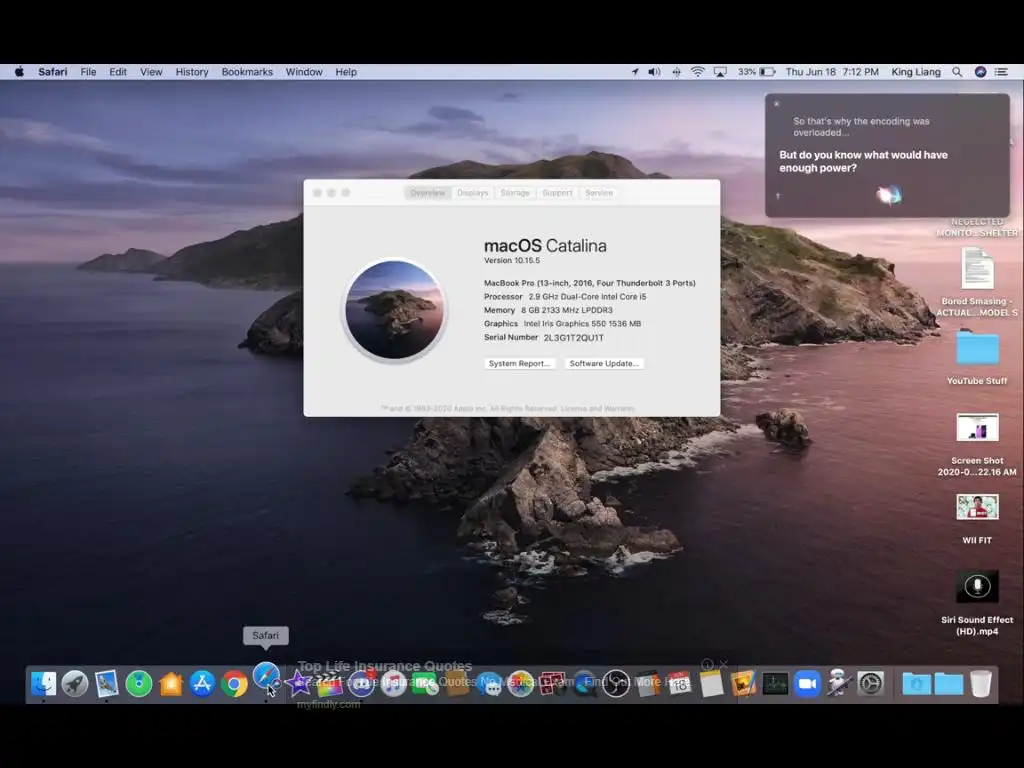
Task: Open the Edit menu
Action: coord(118,72)
